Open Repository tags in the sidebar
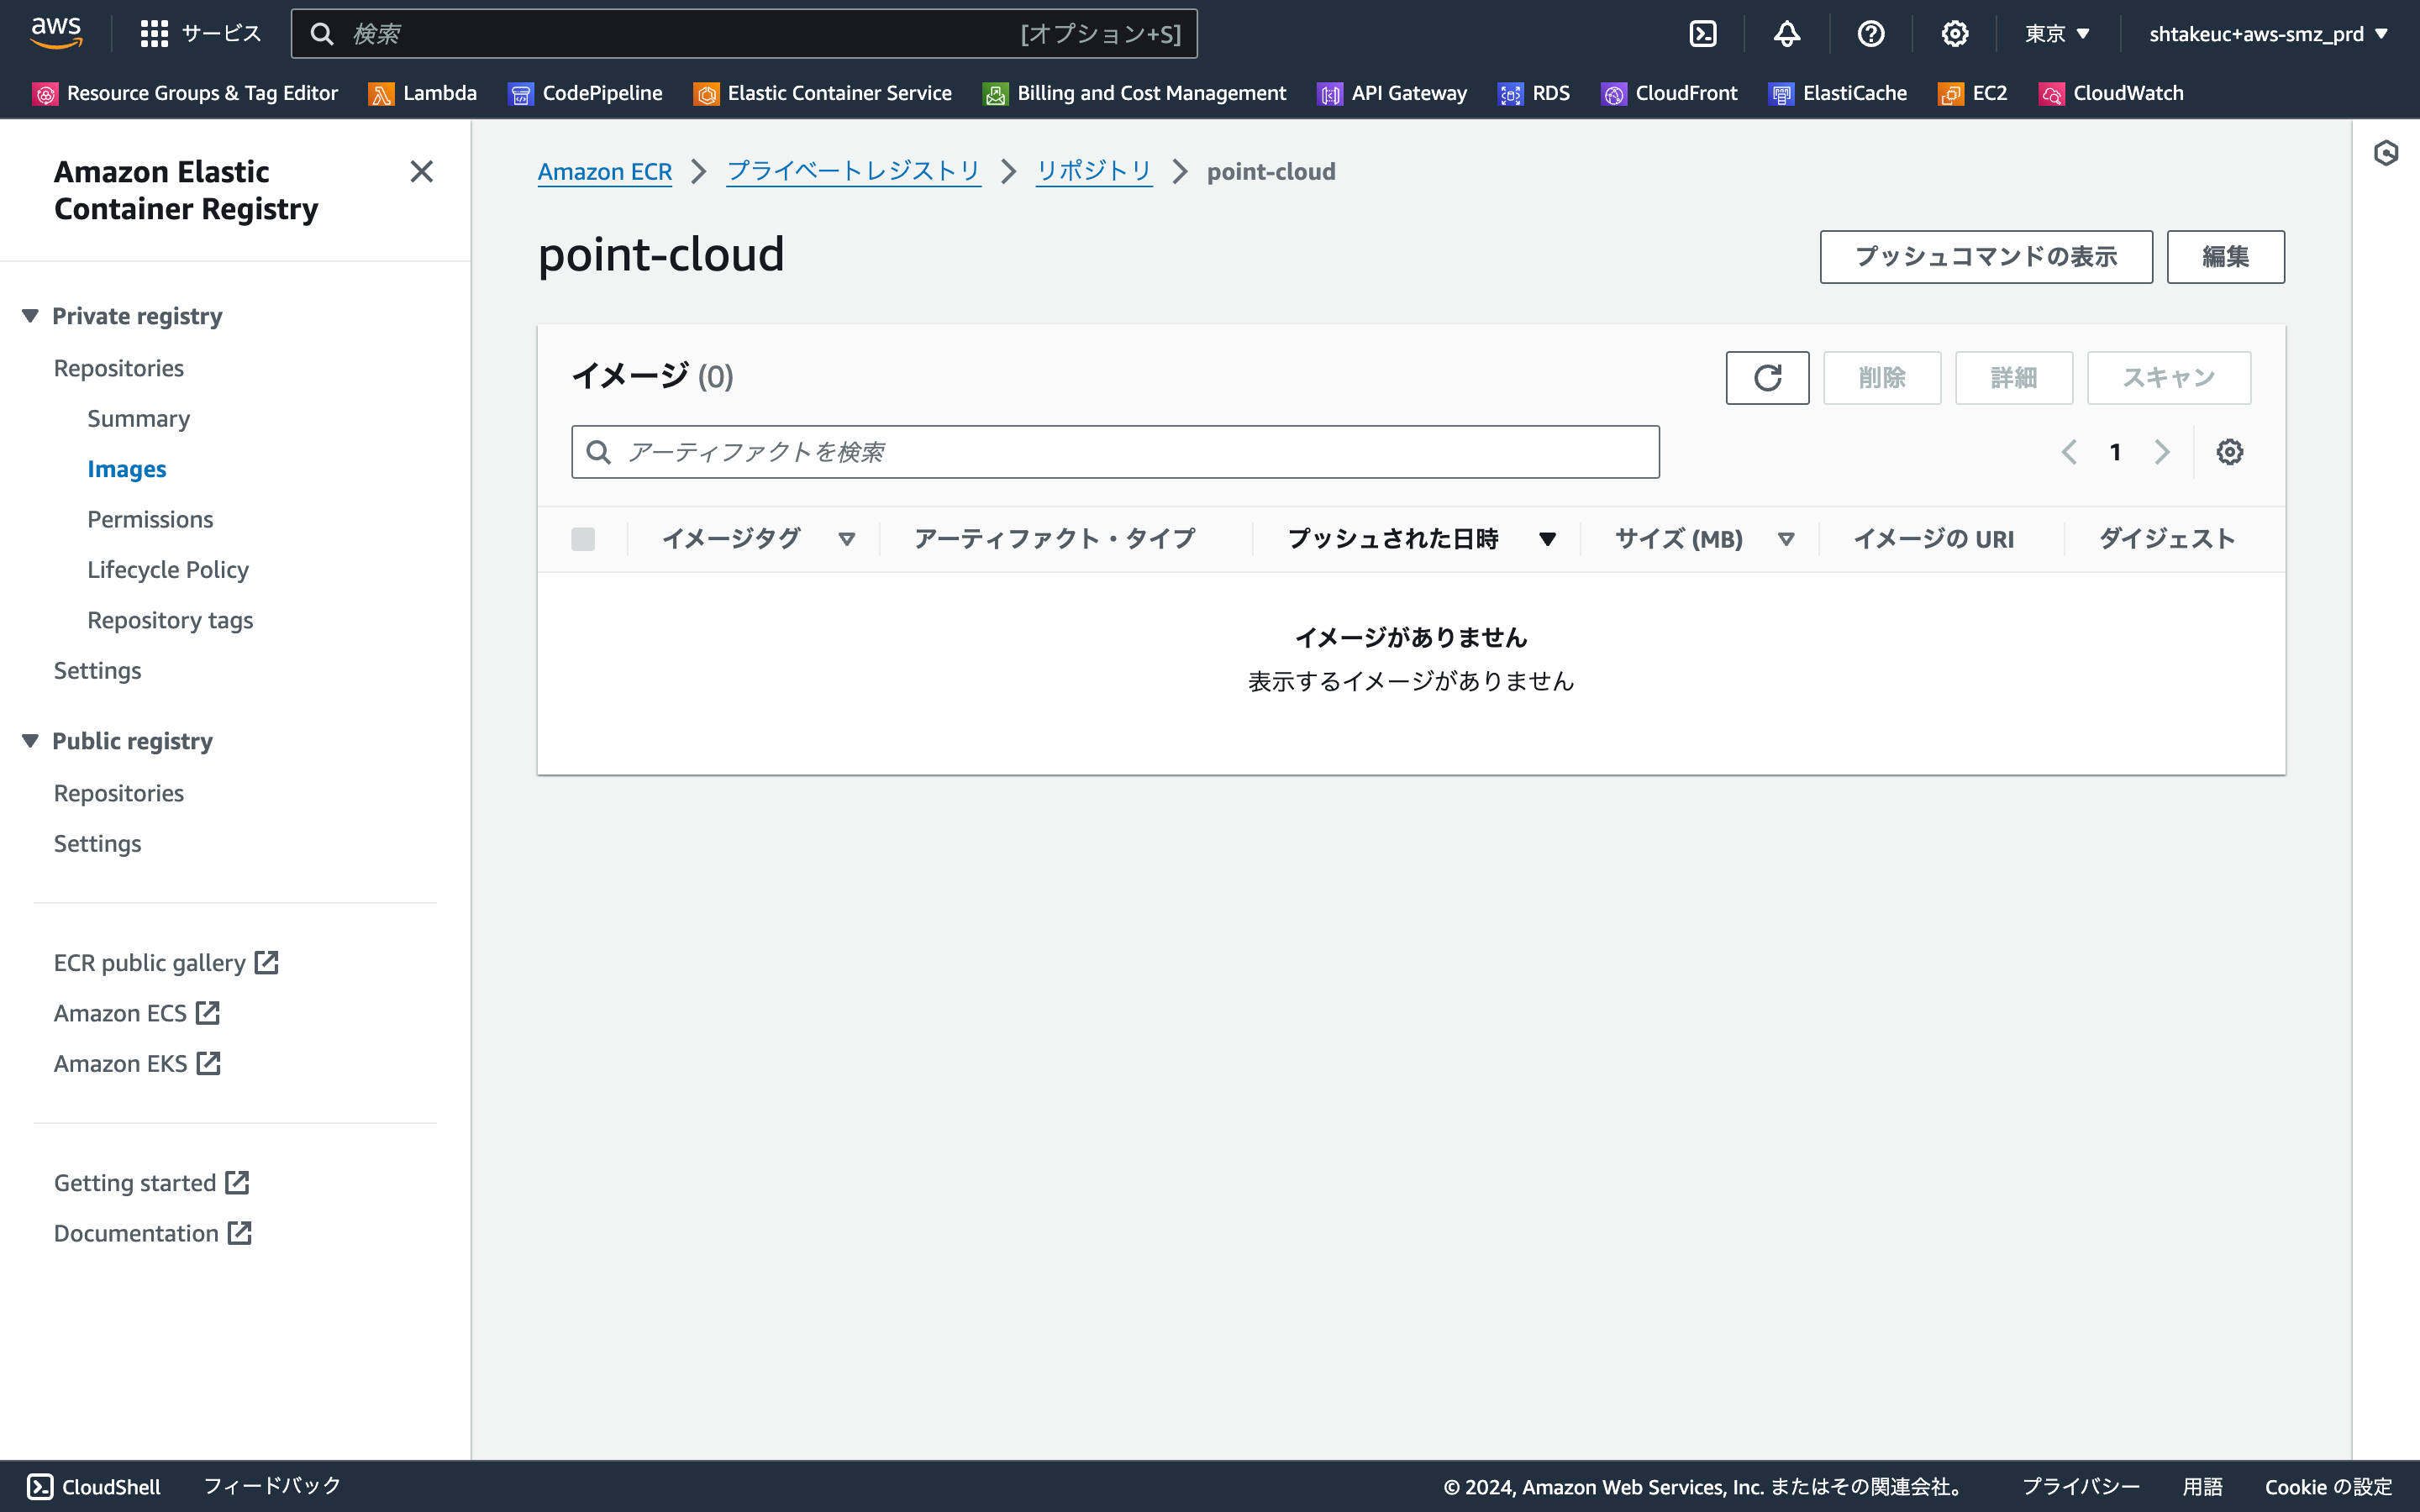Image resolution: width=2420 pixels, height=1512 pixels. coord(170,620)
